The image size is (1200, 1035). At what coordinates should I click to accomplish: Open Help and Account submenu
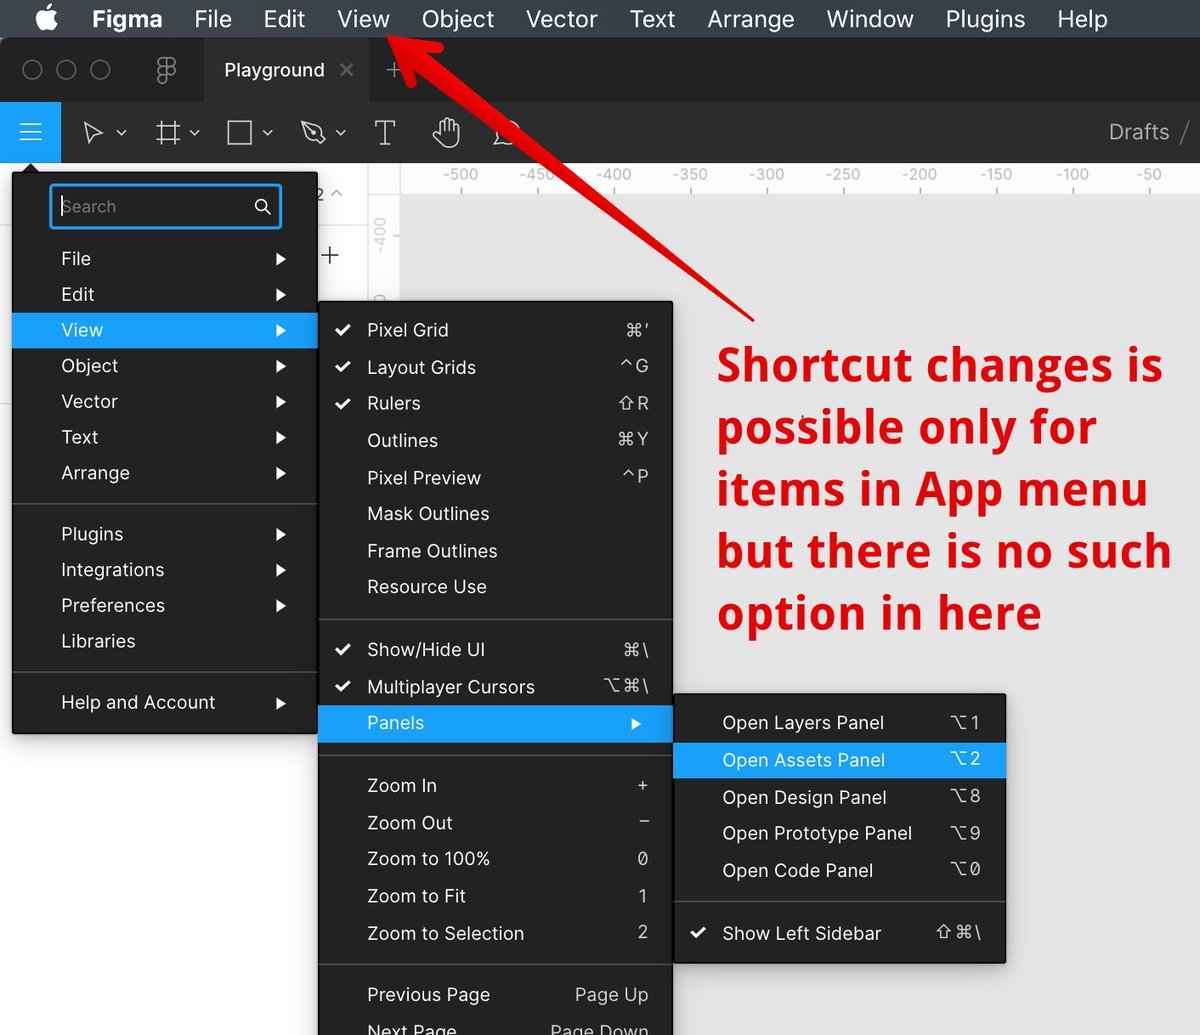point(165,703)
